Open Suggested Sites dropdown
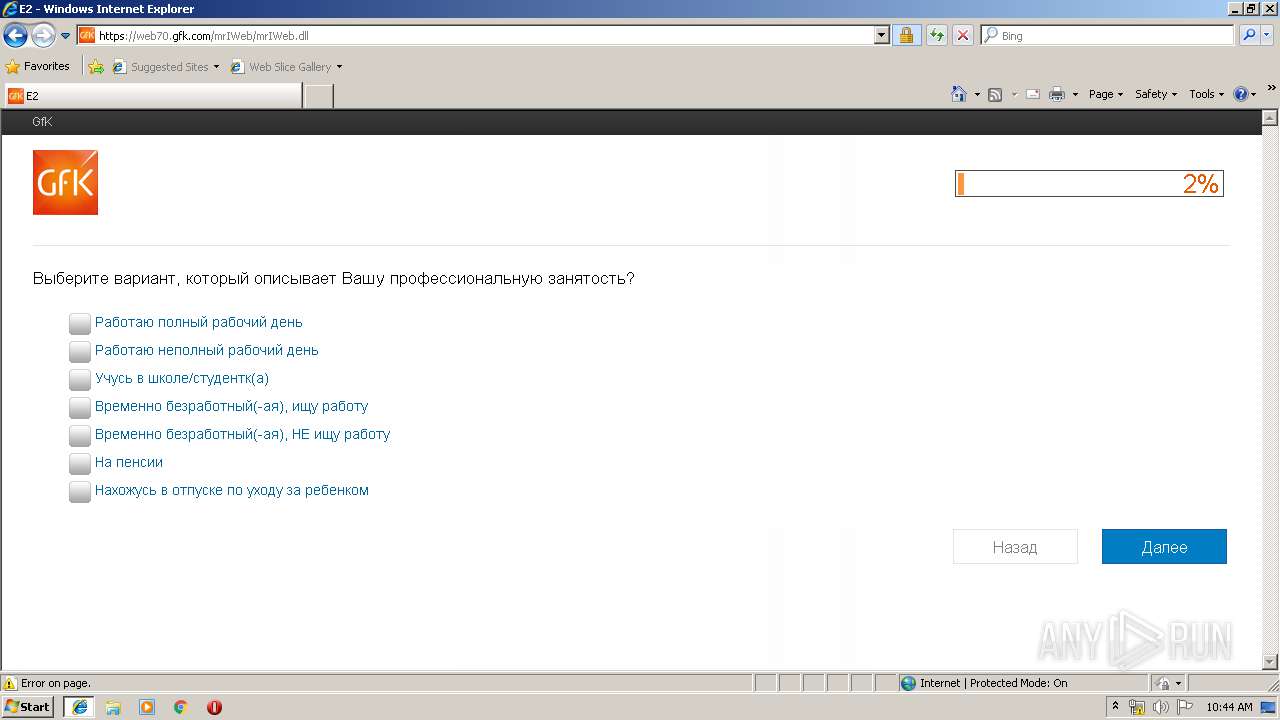Viewport: 1280px width, 720px height. pyautogui.click(x=166, y=67)
